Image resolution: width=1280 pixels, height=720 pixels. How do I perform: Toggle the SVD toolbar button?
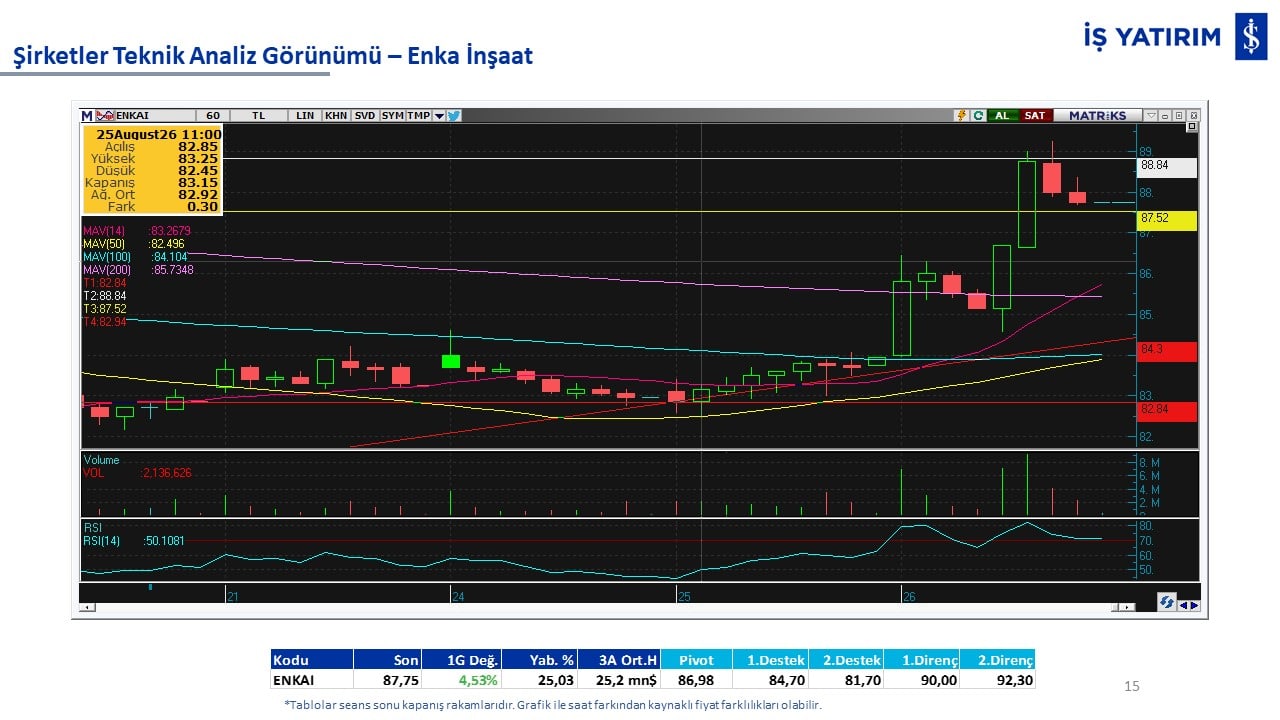pyautogui.click(x=365, y=116)
